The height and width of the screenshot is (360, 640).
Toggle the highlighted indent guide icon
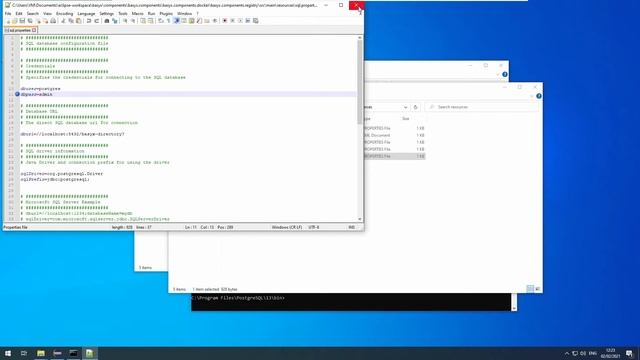click(176, 20)
